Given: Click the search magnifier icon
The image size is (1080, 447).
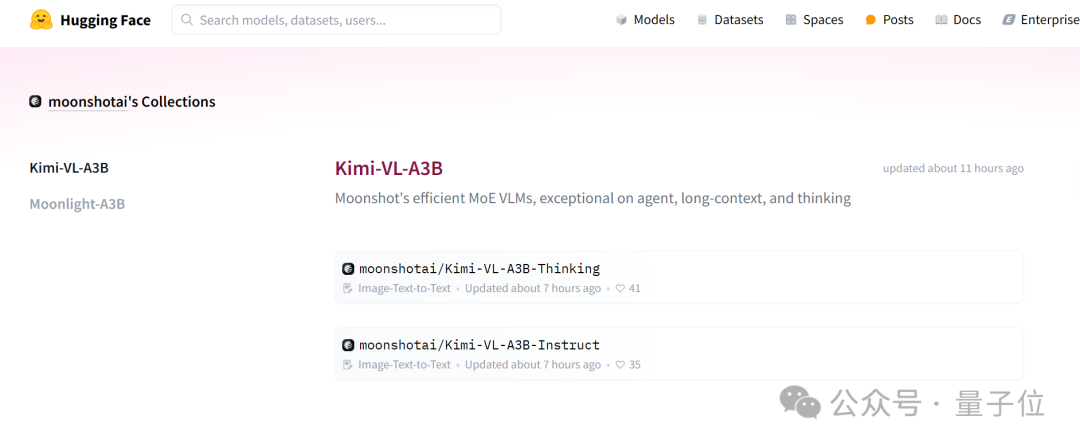Looking at the screenshot, I should pos(187,20).
